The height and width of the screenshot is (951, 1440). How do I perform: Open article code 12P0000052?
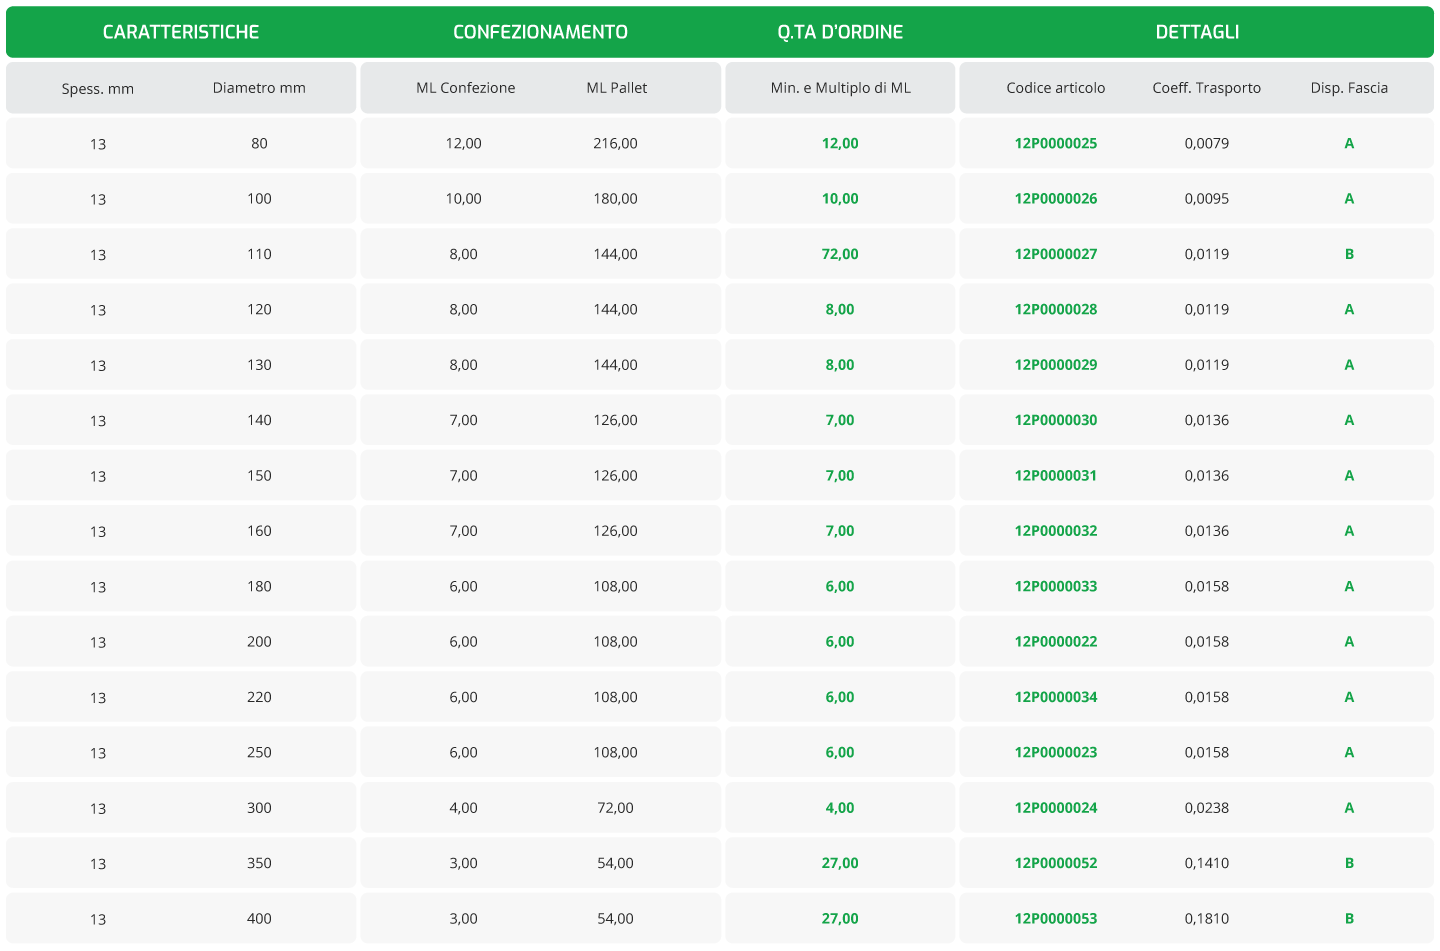pyautogui.click(x=1056, y=863)
